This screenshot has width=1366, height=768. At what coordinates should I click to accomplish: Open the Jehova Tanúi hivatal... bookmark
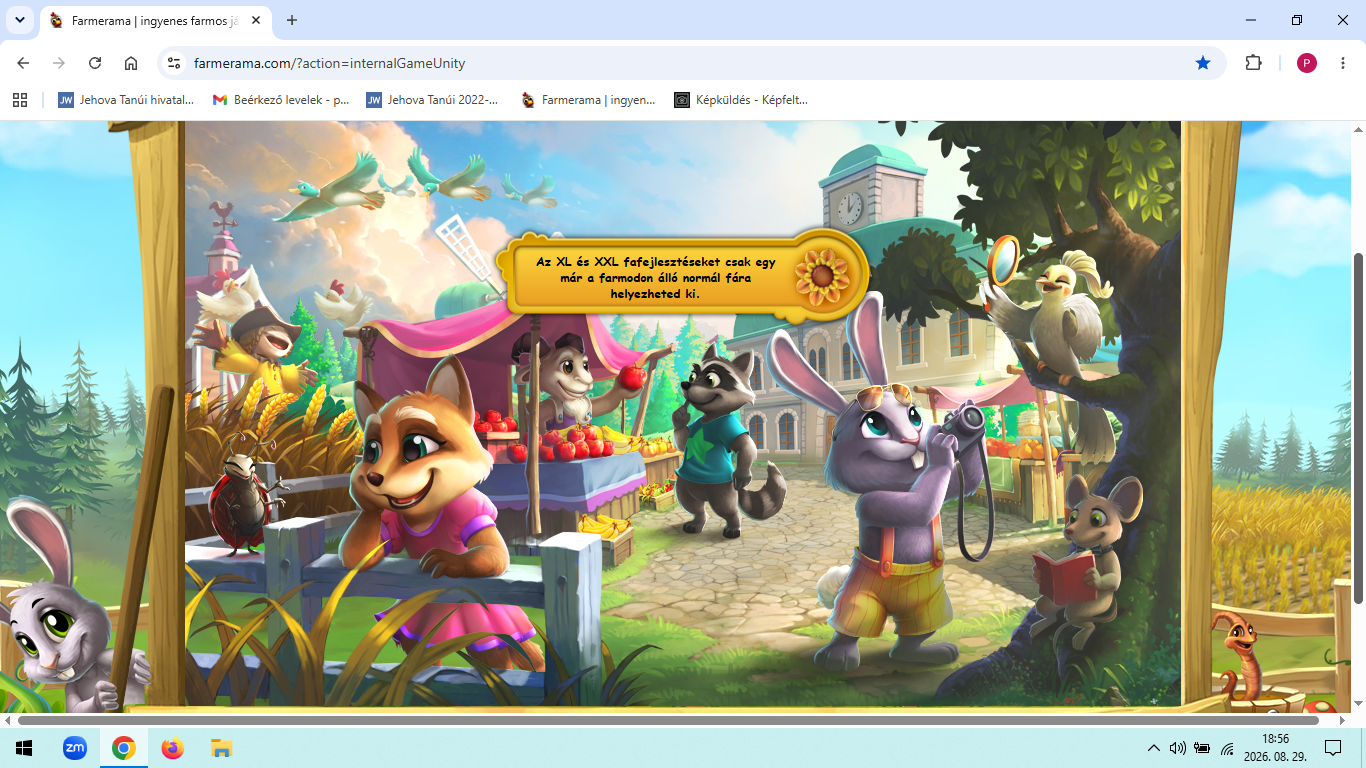tap(126, 100)
